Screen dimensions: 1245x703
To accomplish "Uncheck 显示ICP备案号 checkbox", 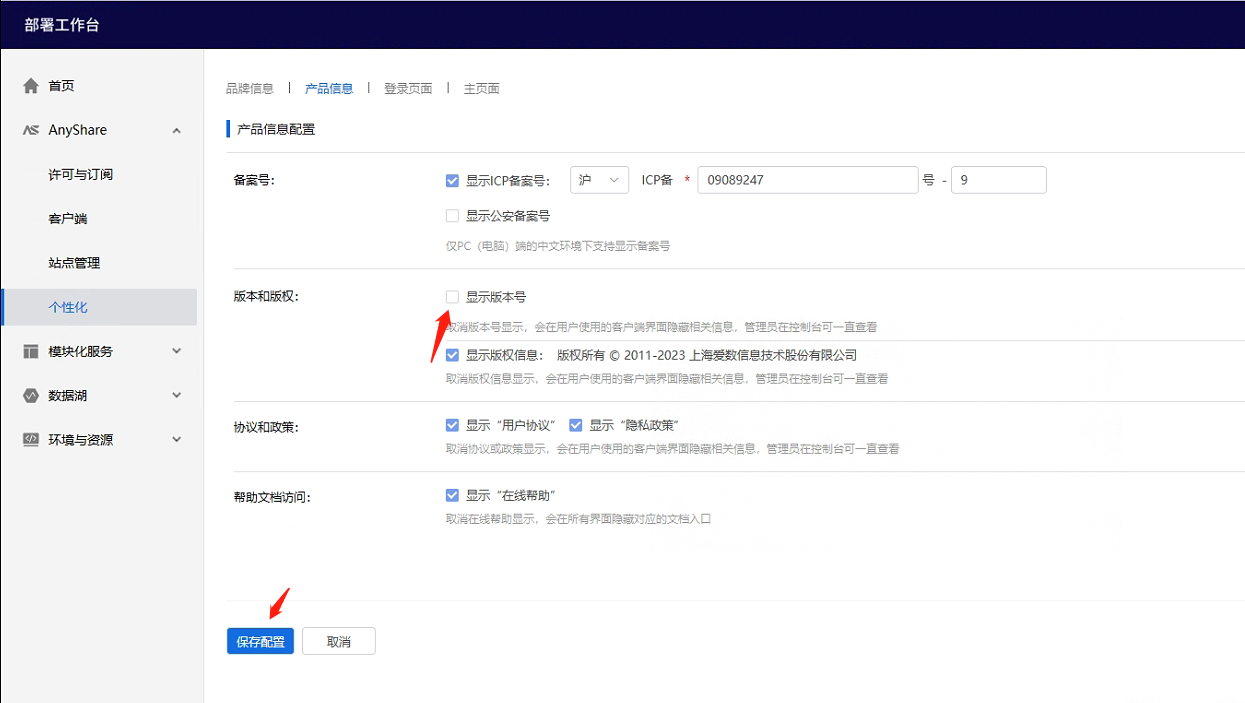I will (452, 181).
